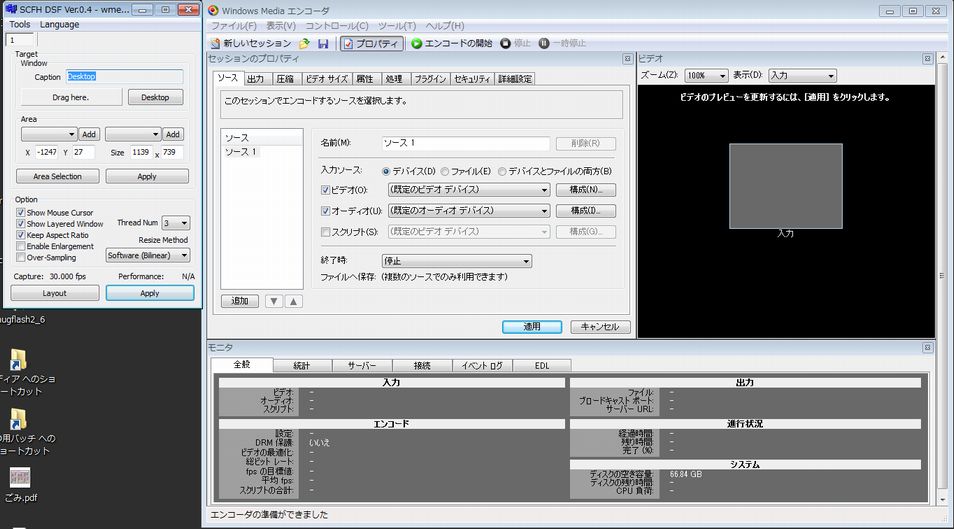Click the X coordinate field showing -1247
The image size is (954, 529).
47,152
